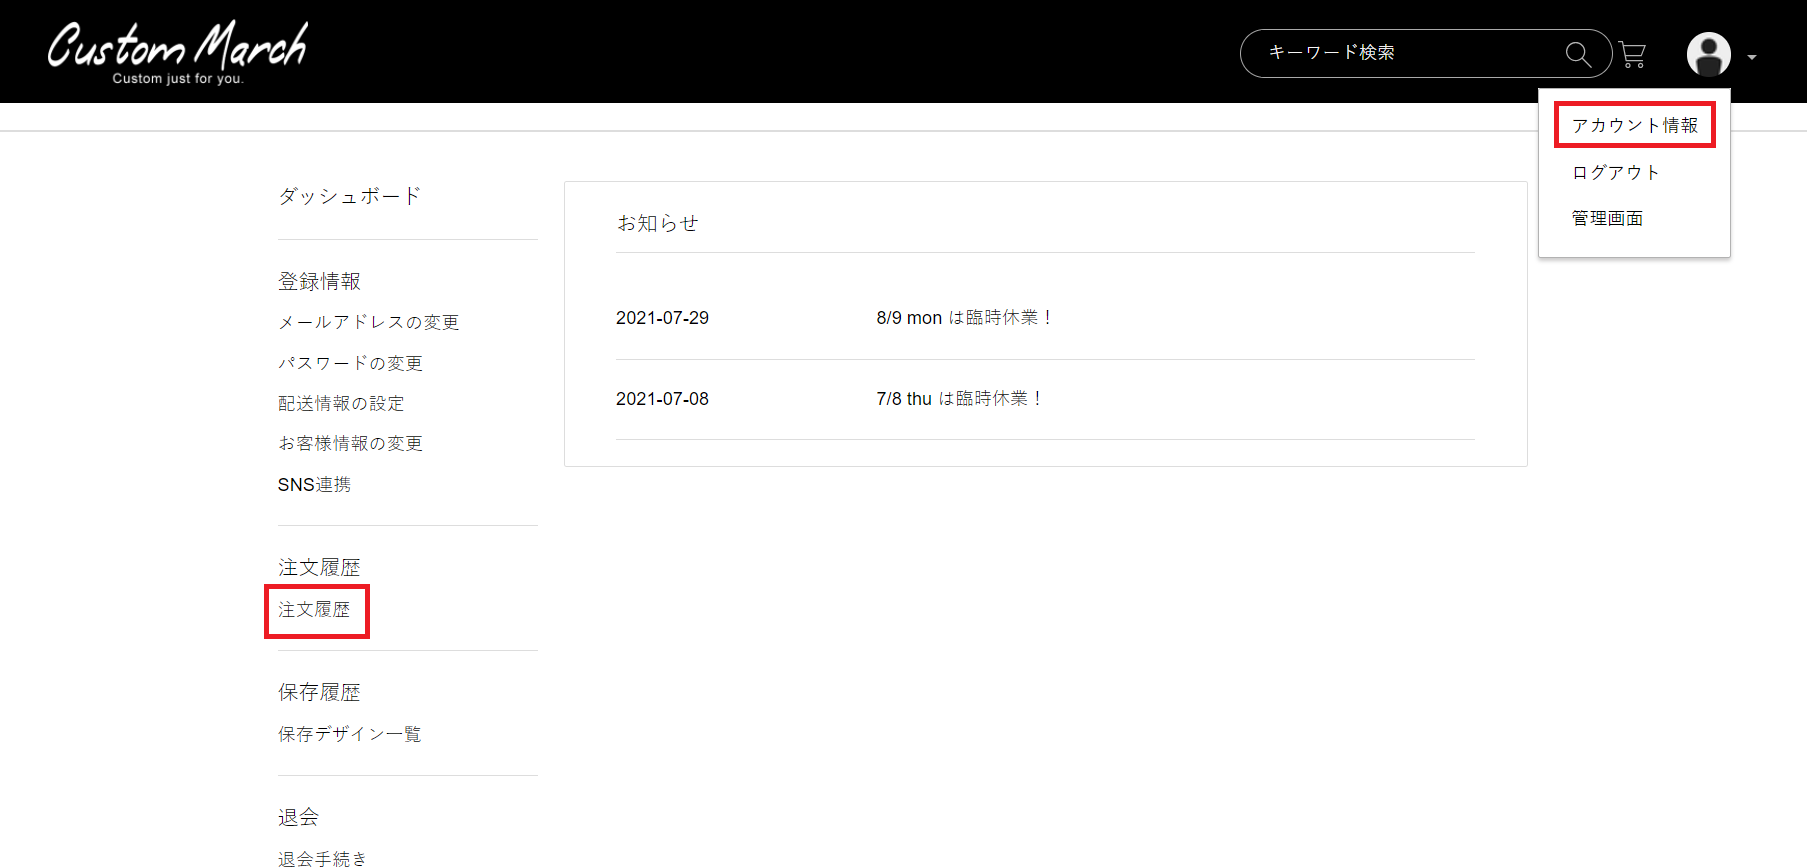Go to 退会手続き link
This screenshot has height=867, width=1807.
322,858
